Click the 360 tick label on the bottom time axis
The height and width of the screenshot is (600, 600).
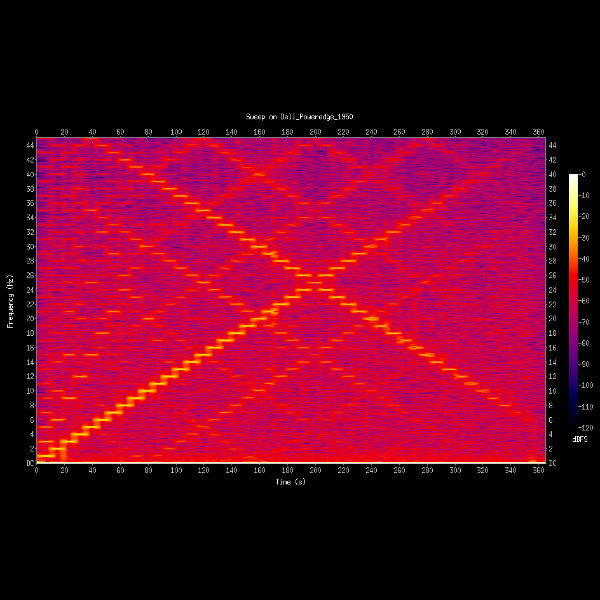538,470
